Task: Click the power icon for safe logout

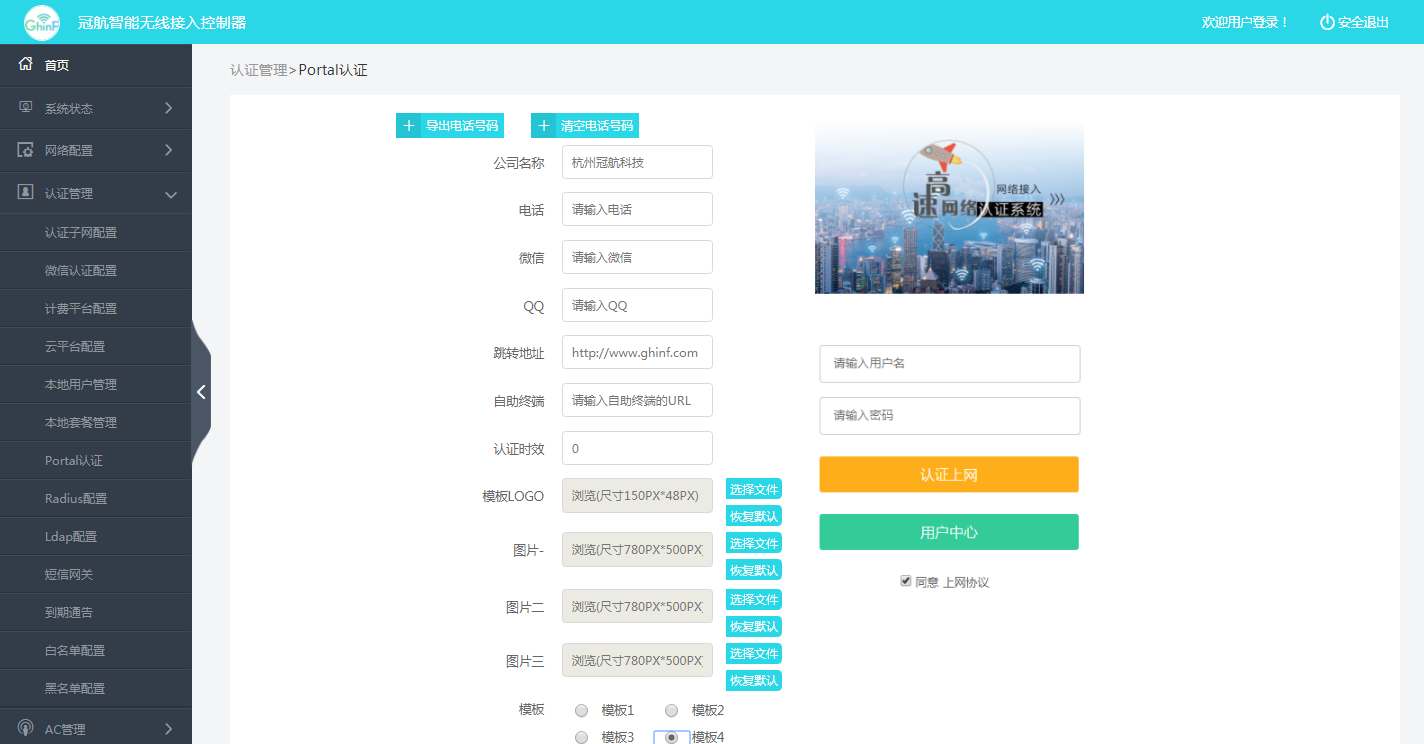Action: [1327, 22]
